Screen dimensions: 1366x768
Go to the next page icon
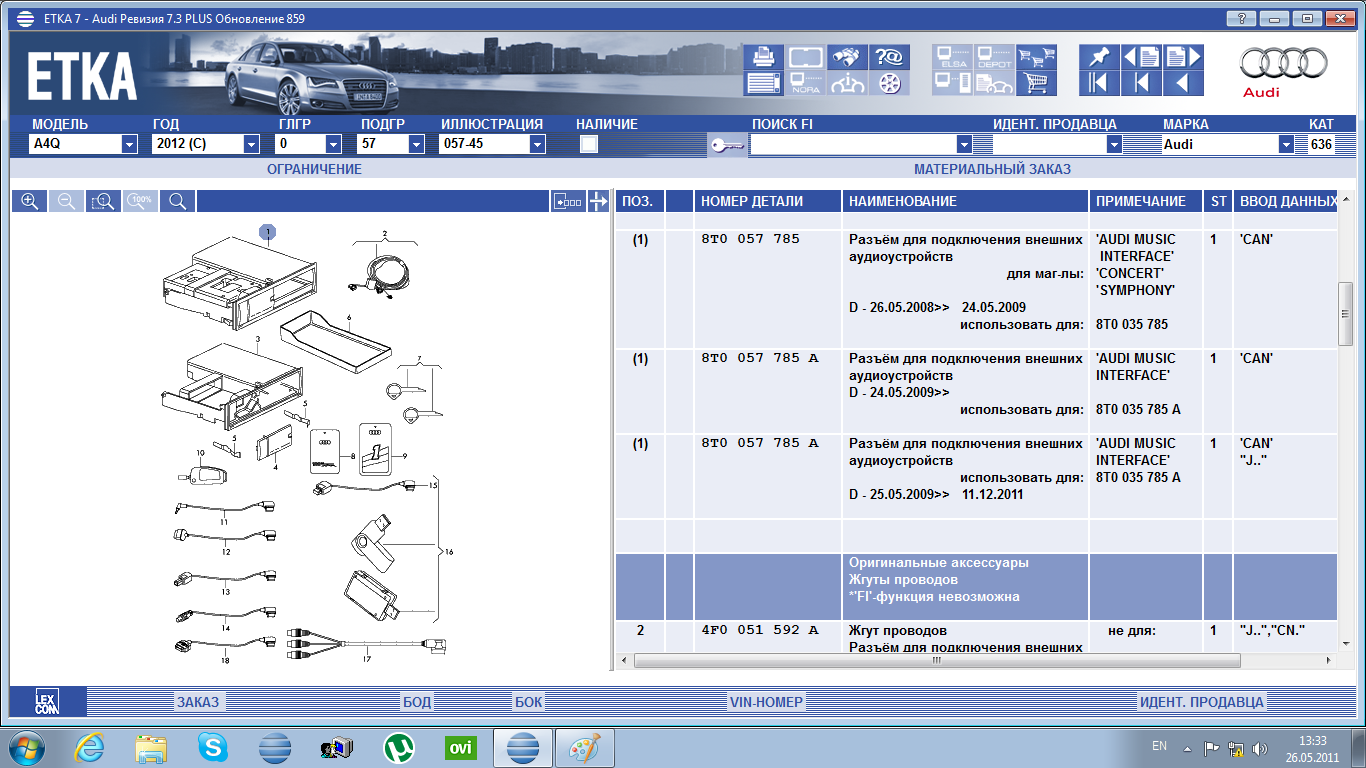1182,57
